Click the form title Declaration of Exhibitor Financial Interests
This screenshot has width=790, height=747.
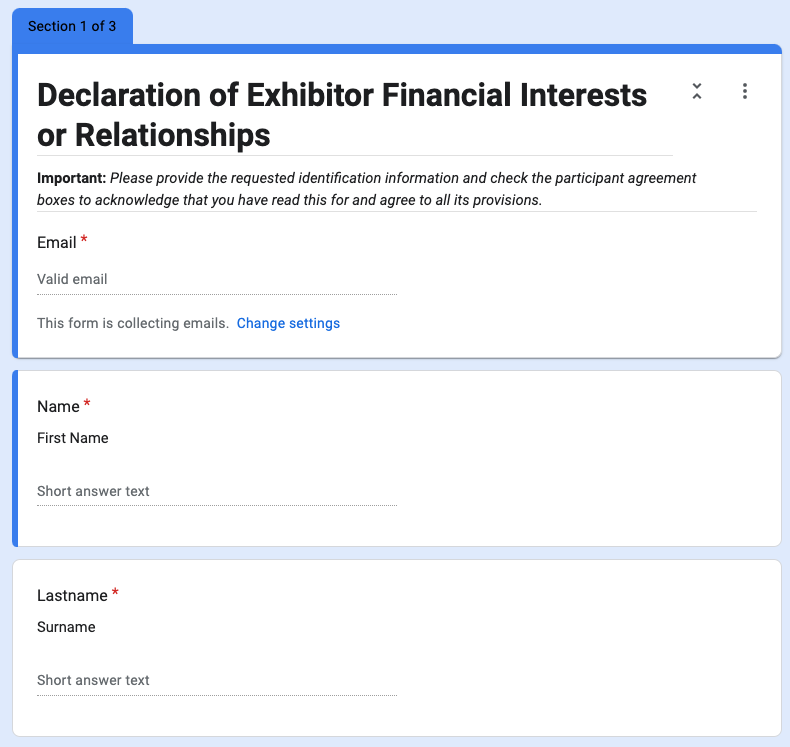click(x=341, y=114)
